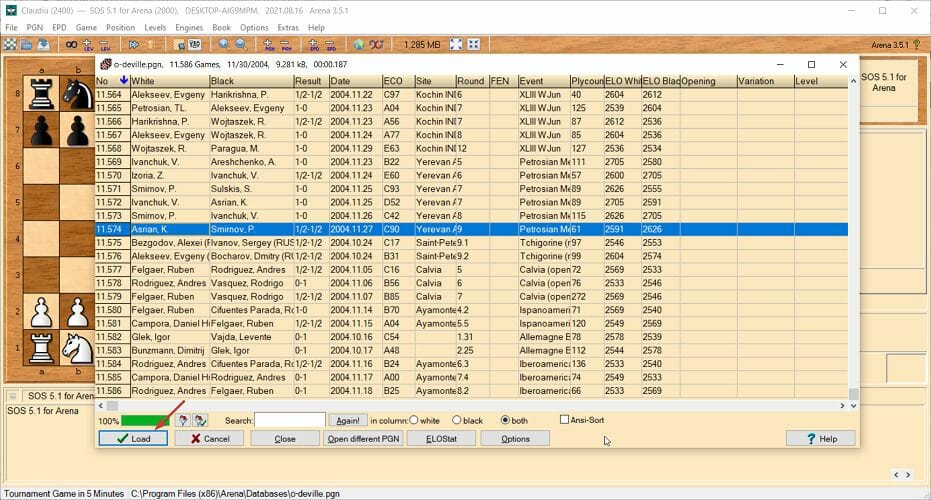The image size is (931, 500).
Task: Click the Close button in dialog
Action: click(285, 439)
